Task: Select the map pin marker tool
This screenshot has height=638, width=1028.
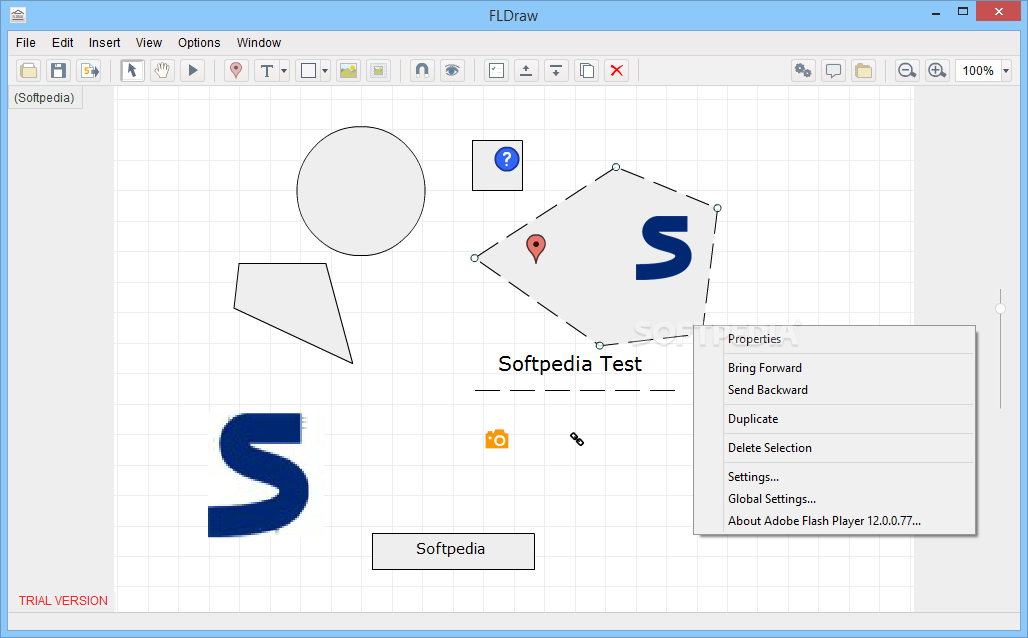Action: [235, 70]
